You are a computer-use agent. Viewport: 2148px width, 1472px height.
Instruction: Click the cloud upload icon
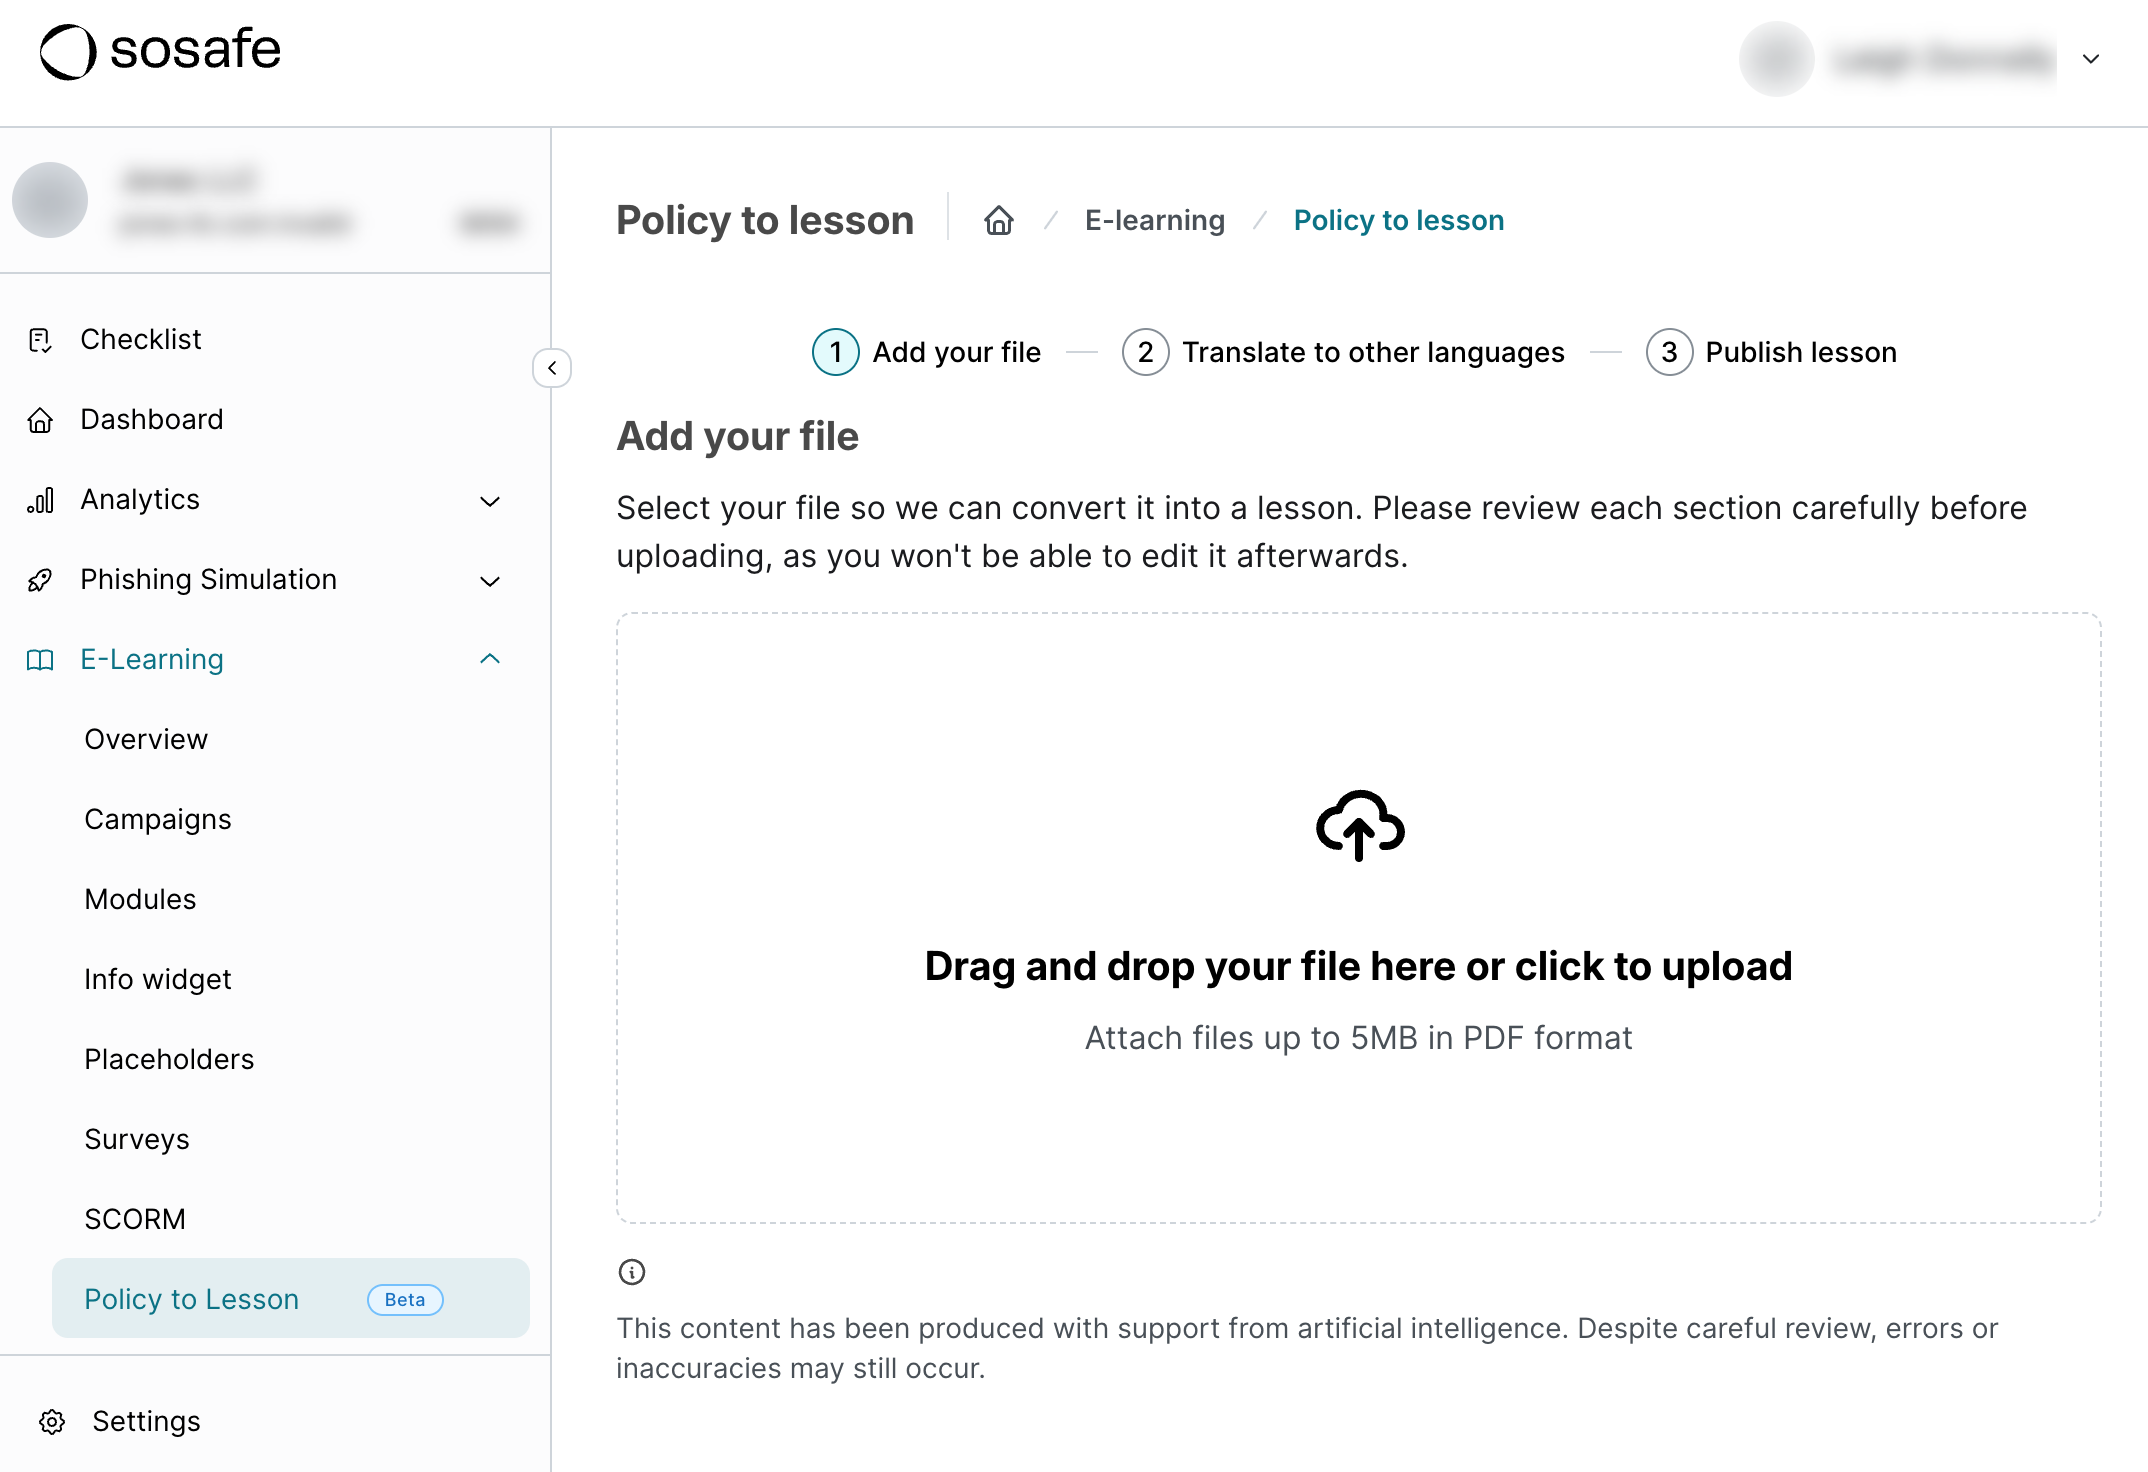[1359, 825]
